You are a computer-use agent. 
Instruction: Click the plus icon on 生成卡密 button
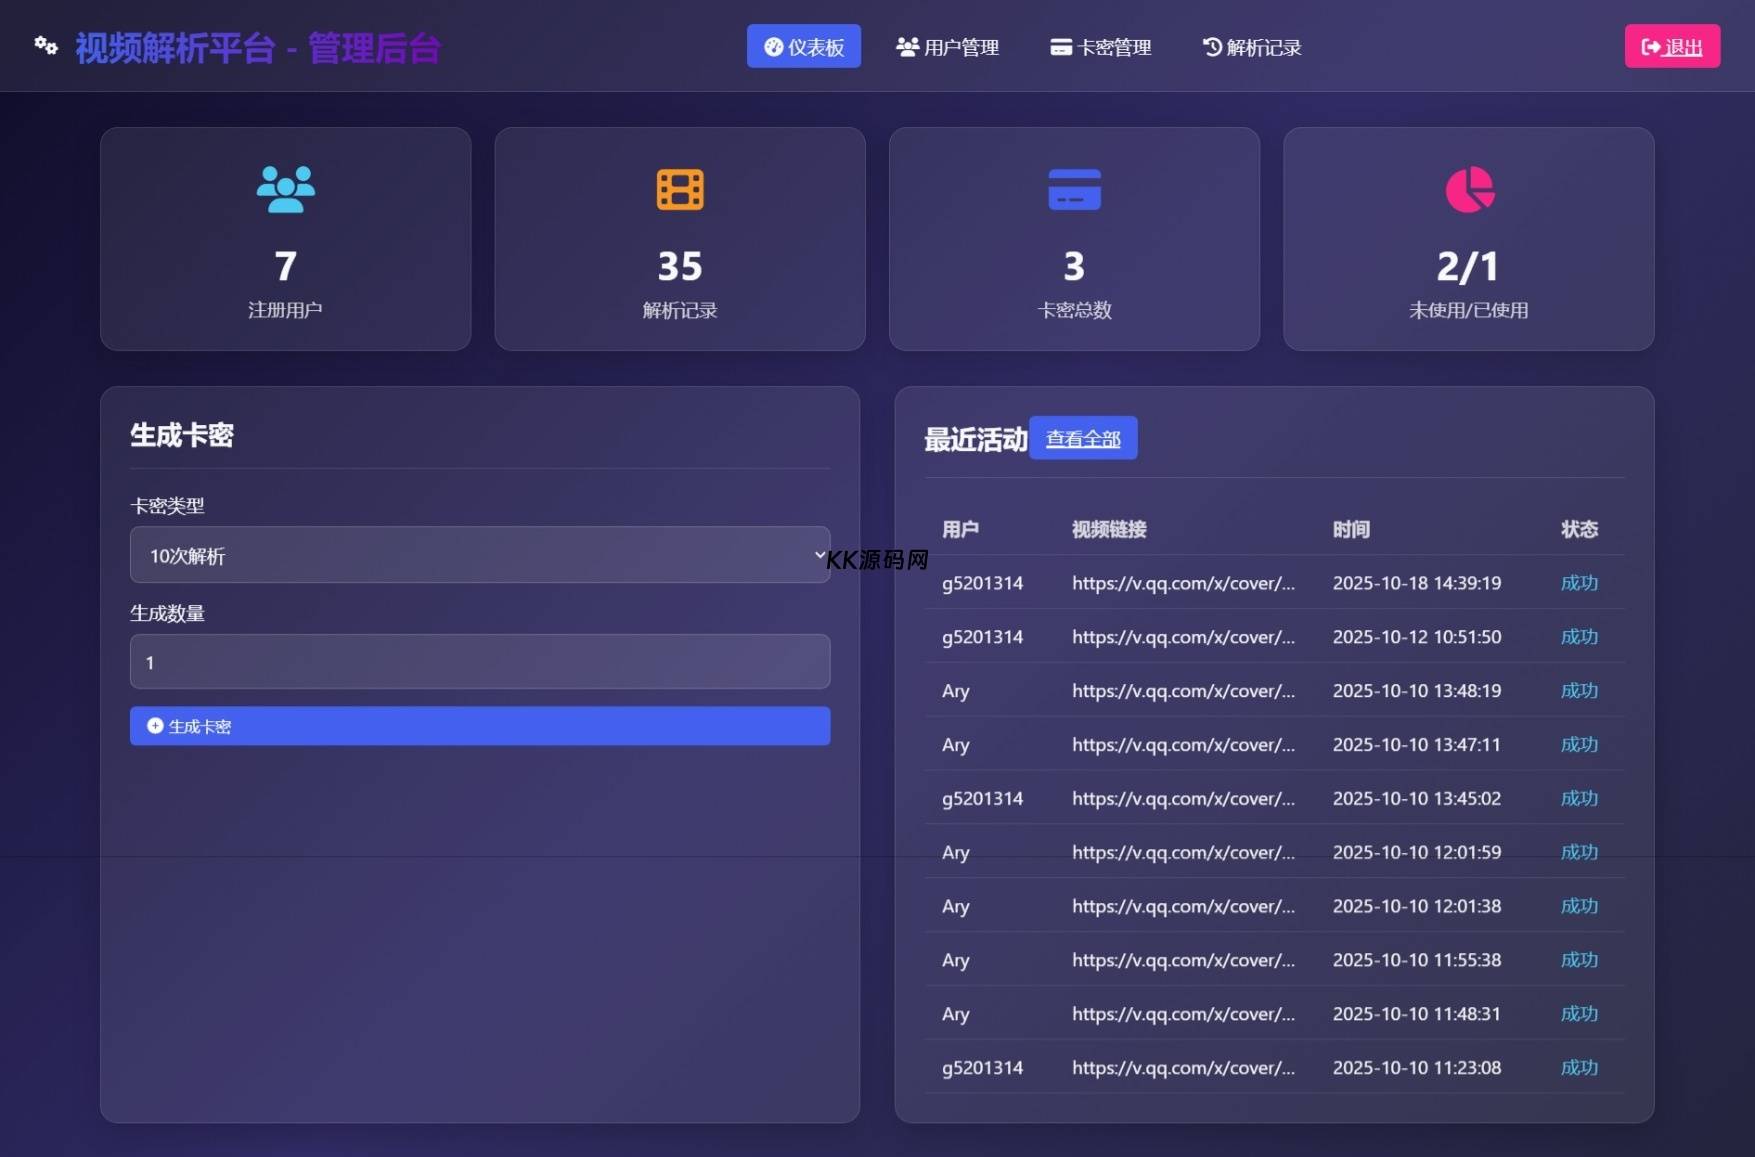(x=155, y=726)
